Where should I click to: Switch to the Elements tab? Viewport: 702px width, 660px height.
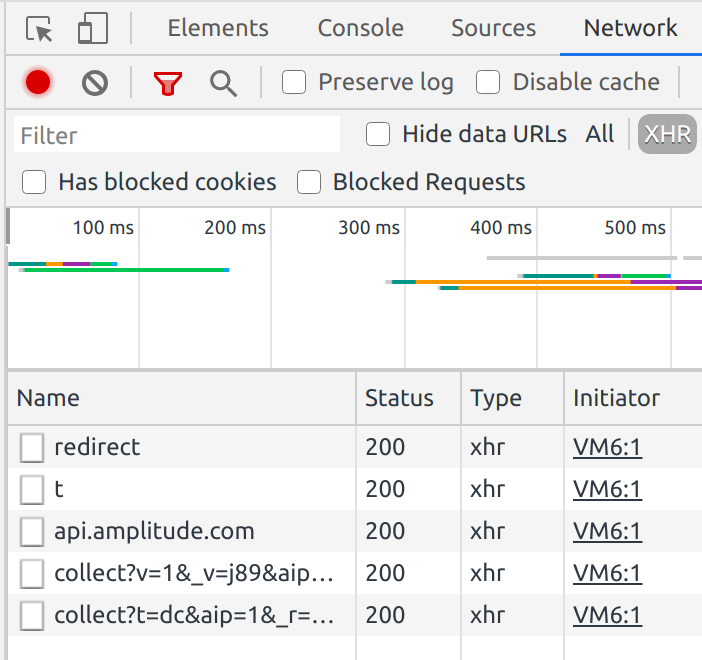pos(218,29)
